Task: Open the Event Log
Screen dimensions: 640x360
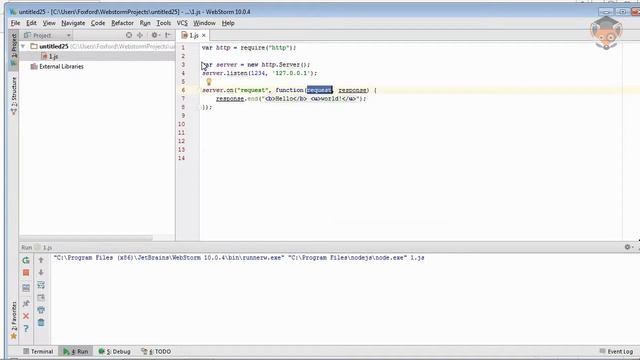Action: click(x=616, y=351)
